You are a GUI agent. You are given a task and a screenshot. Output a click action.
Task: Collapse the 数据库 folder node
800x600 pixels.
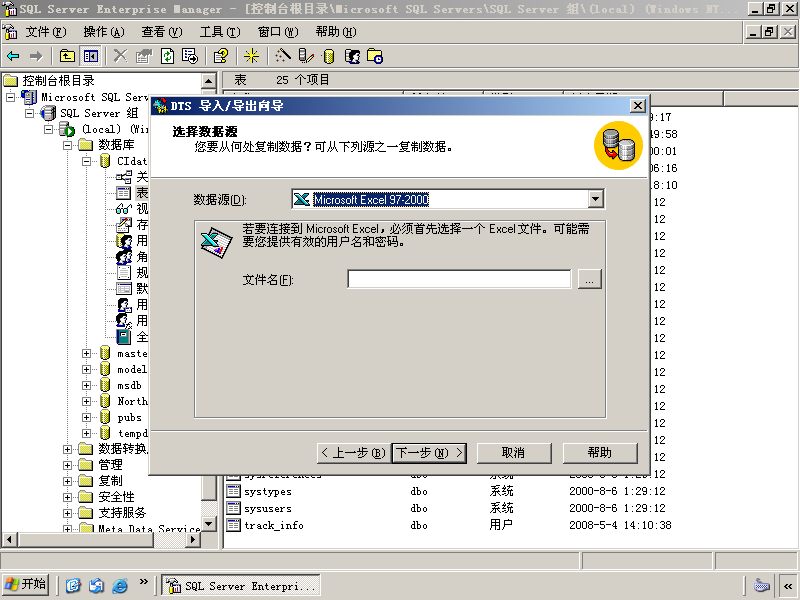[67, 145]
